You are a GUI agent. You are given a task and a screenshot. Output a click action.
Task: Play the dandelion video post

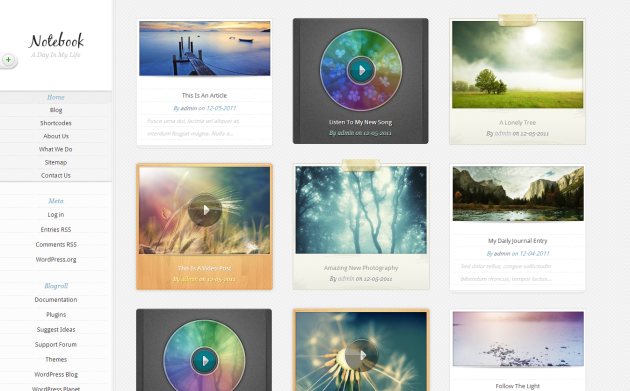click(x=362, y=355)
